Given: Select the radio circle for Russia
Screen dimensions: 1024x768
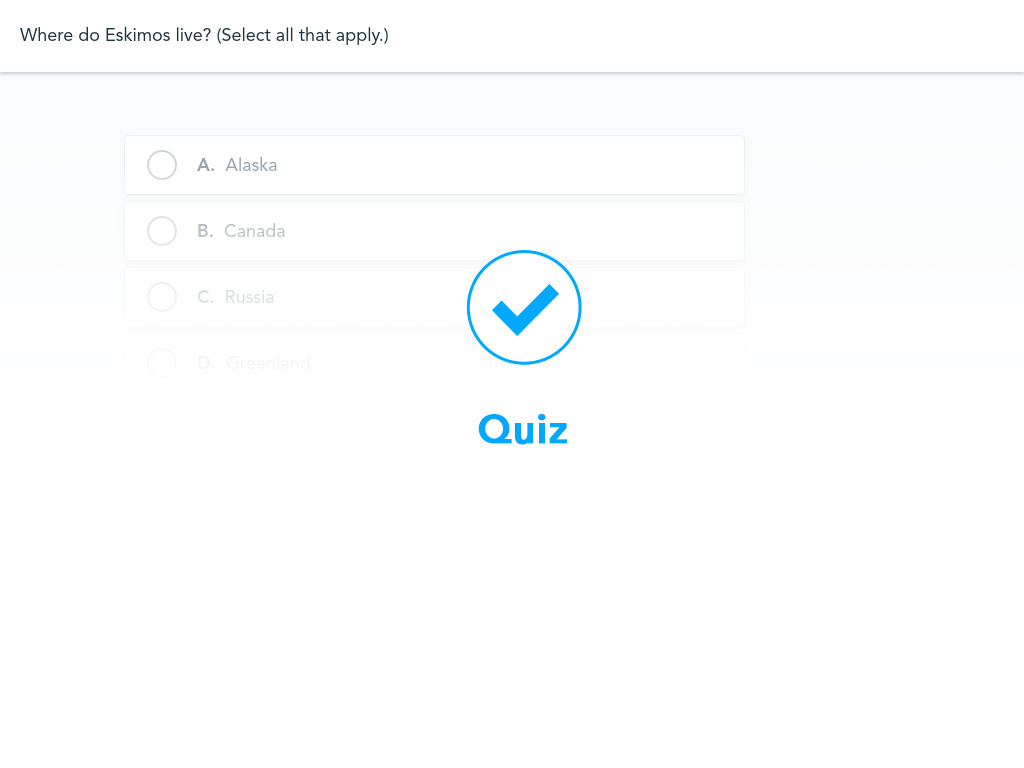Looking at the screenshot, I should (162, 296).
